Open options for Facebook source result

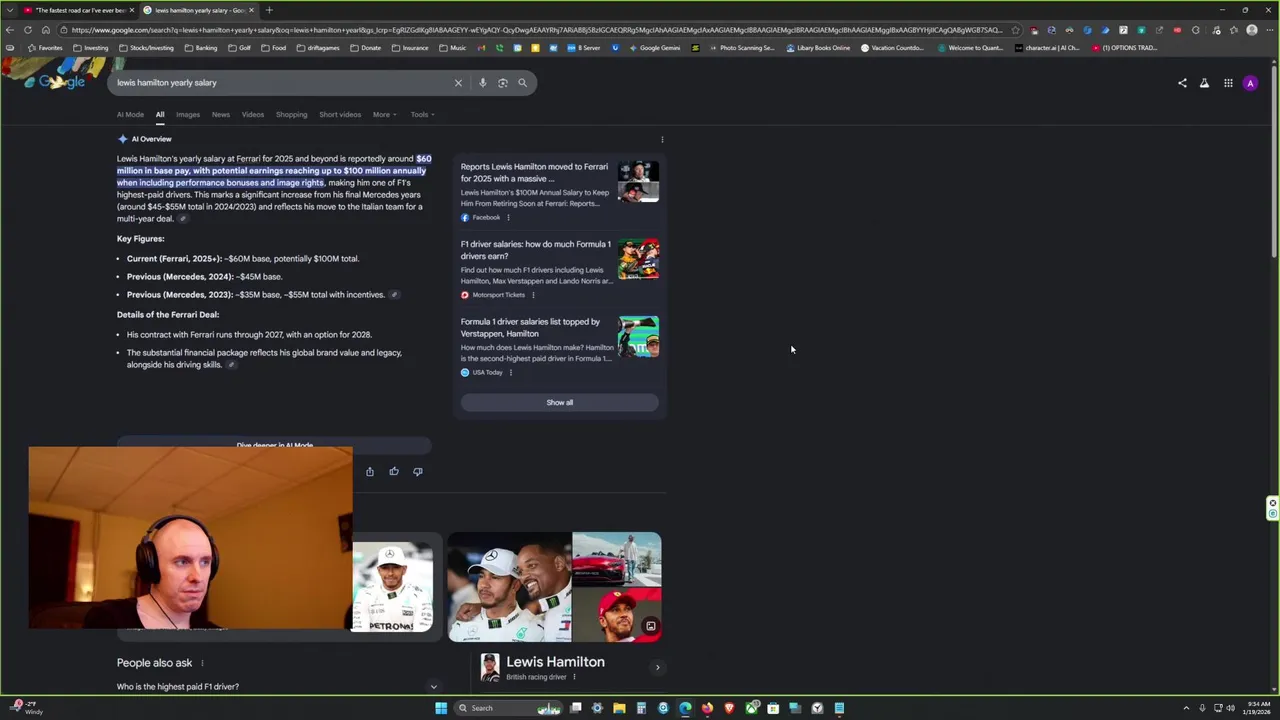[x=508, y=217]
